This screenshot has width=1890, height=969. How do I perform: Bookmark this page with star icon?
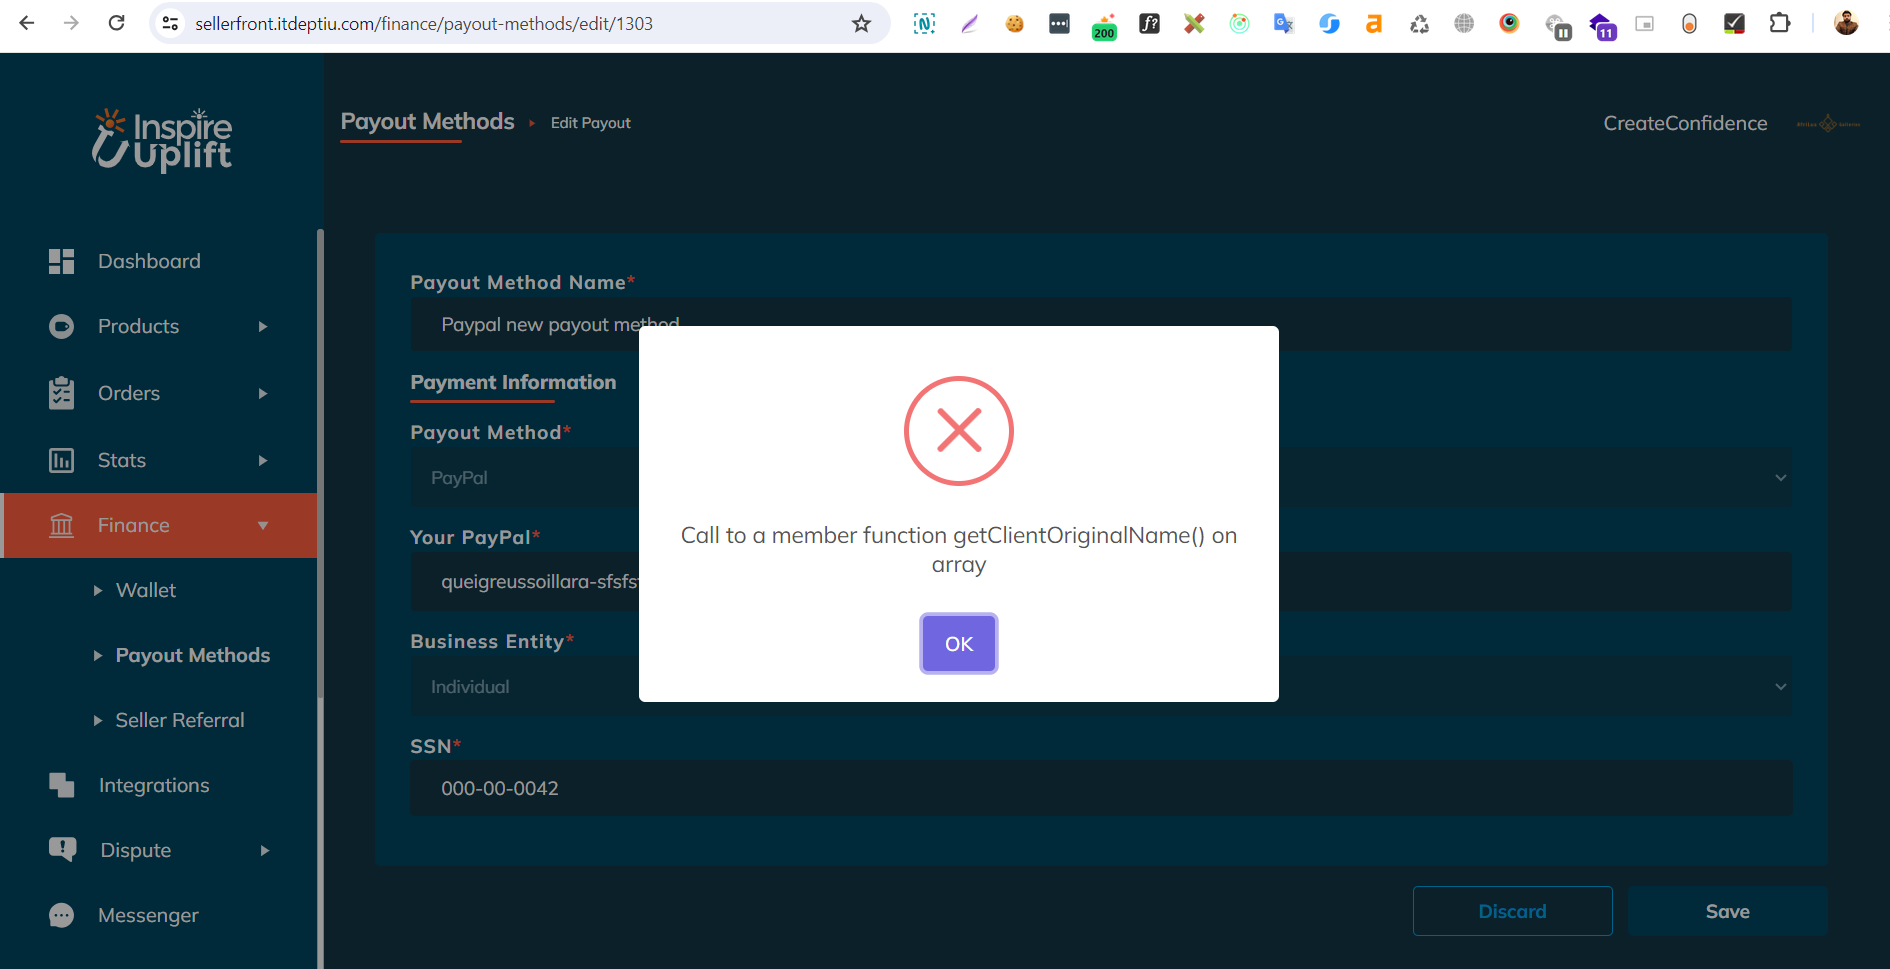tap(861, 23)
